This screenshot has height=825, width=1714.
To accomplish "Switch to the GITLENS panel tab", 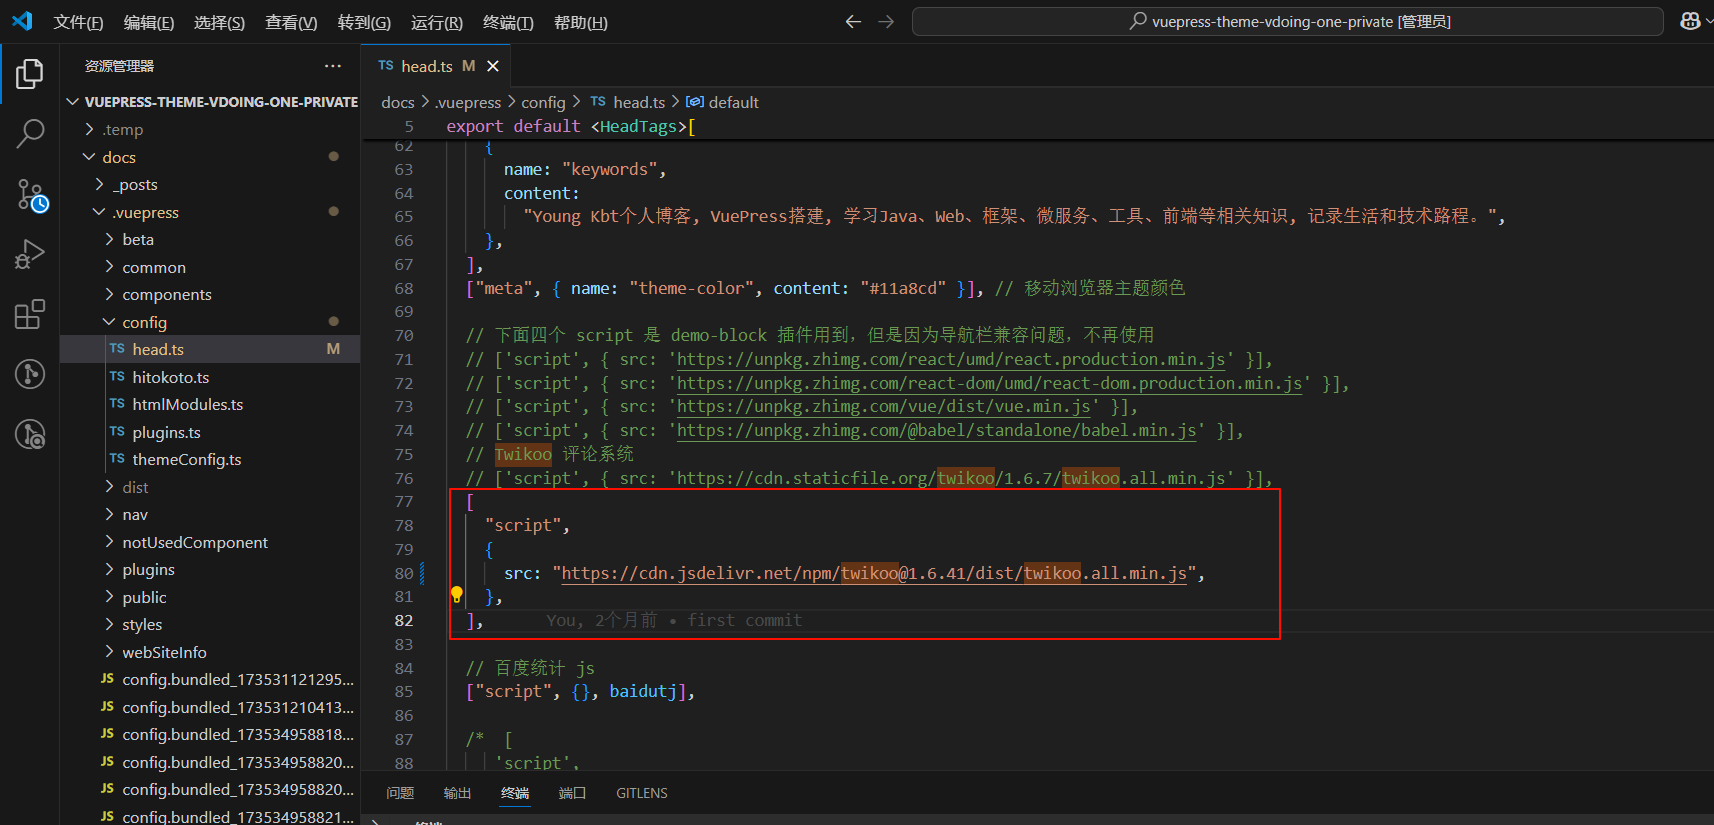I will 641,793.
